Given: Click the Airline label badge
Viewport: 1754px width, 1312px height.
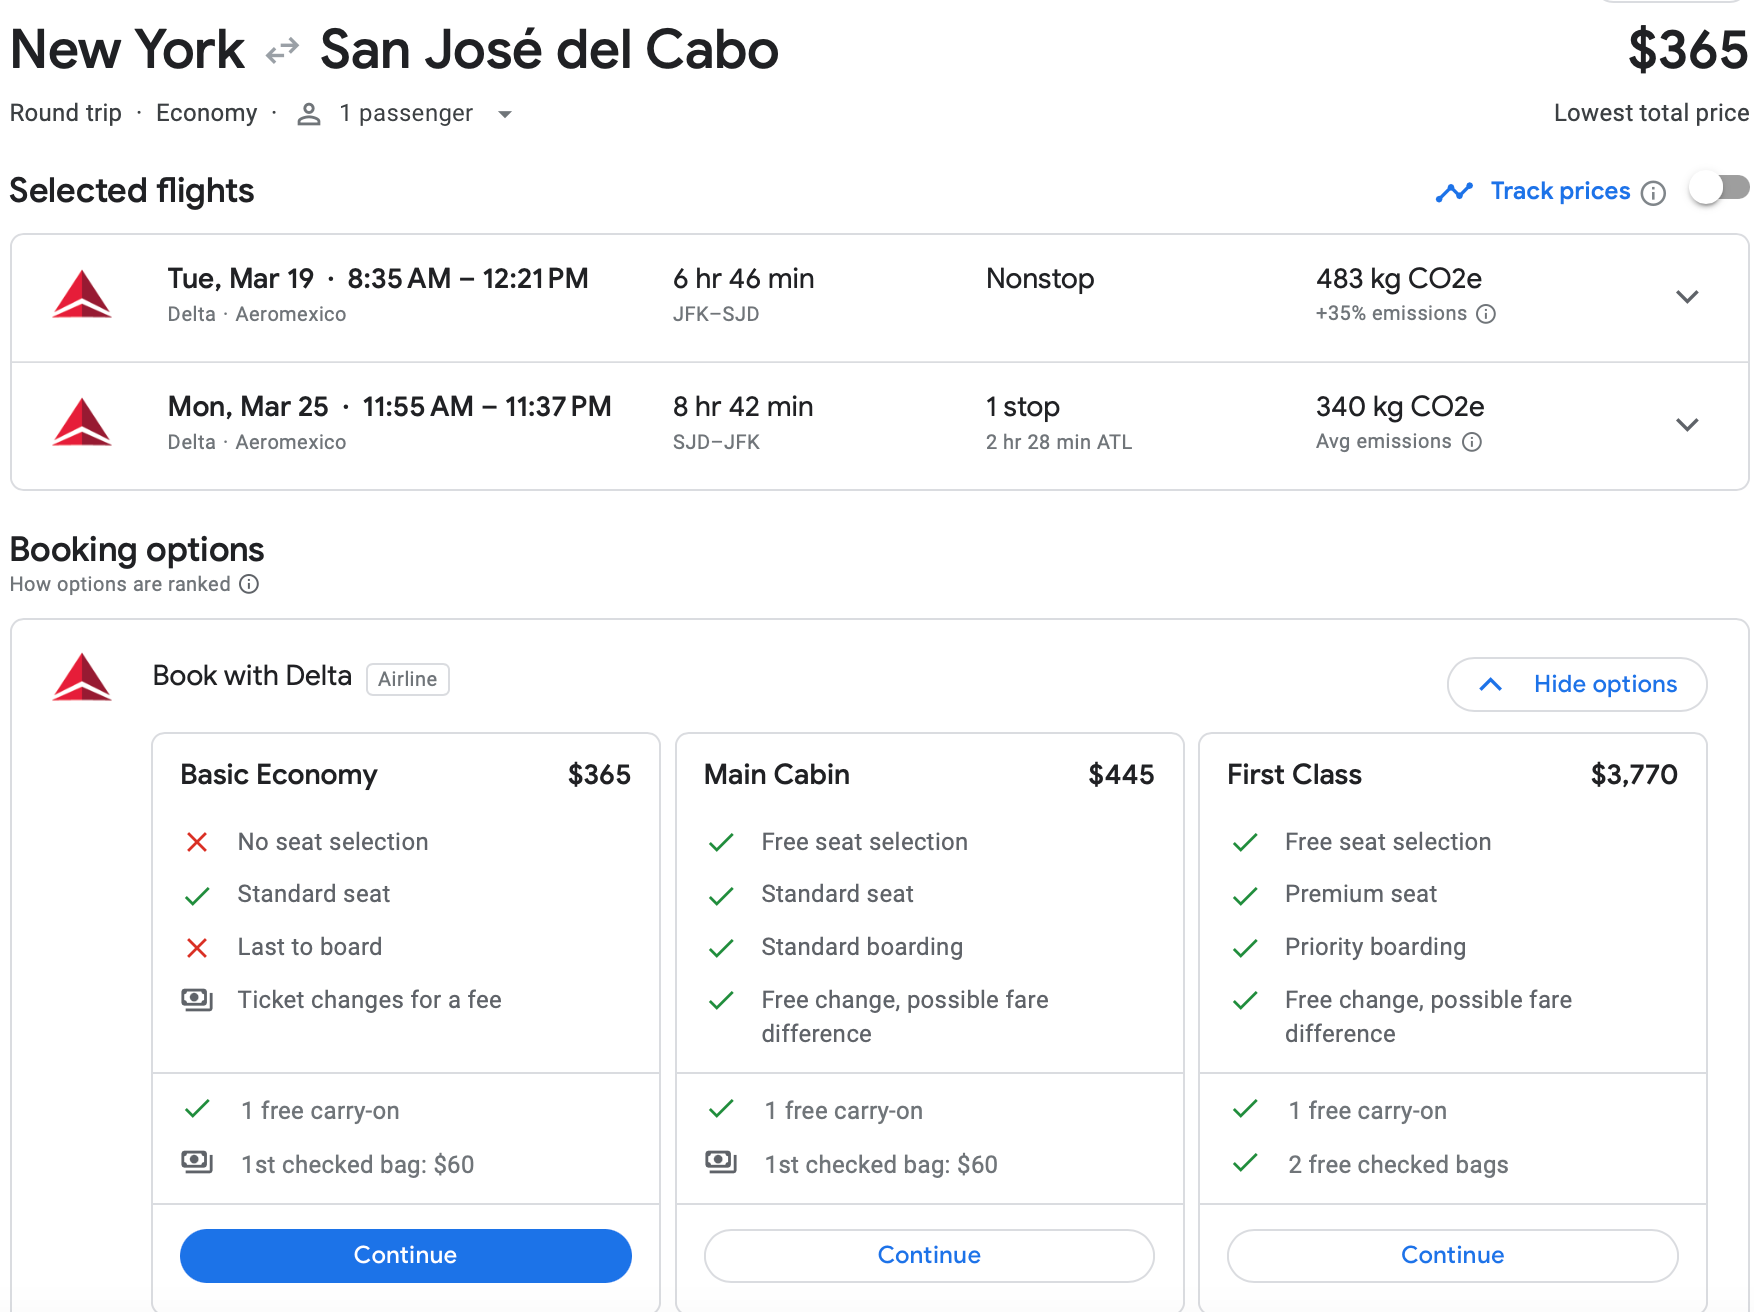Looking at the screenshot, I should point(407,679).
